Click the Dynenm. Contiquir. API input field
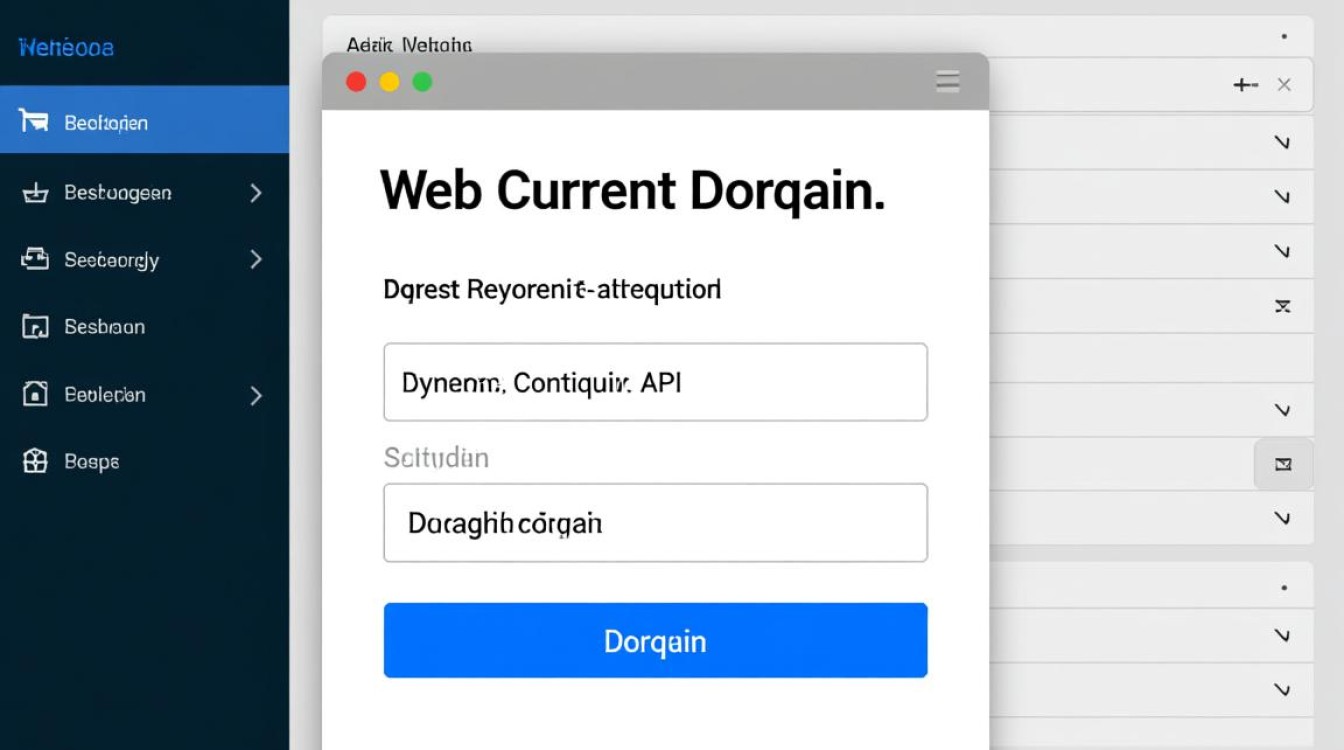The width and height of the screenshot is (1344, 750). (x=655, y=382)
